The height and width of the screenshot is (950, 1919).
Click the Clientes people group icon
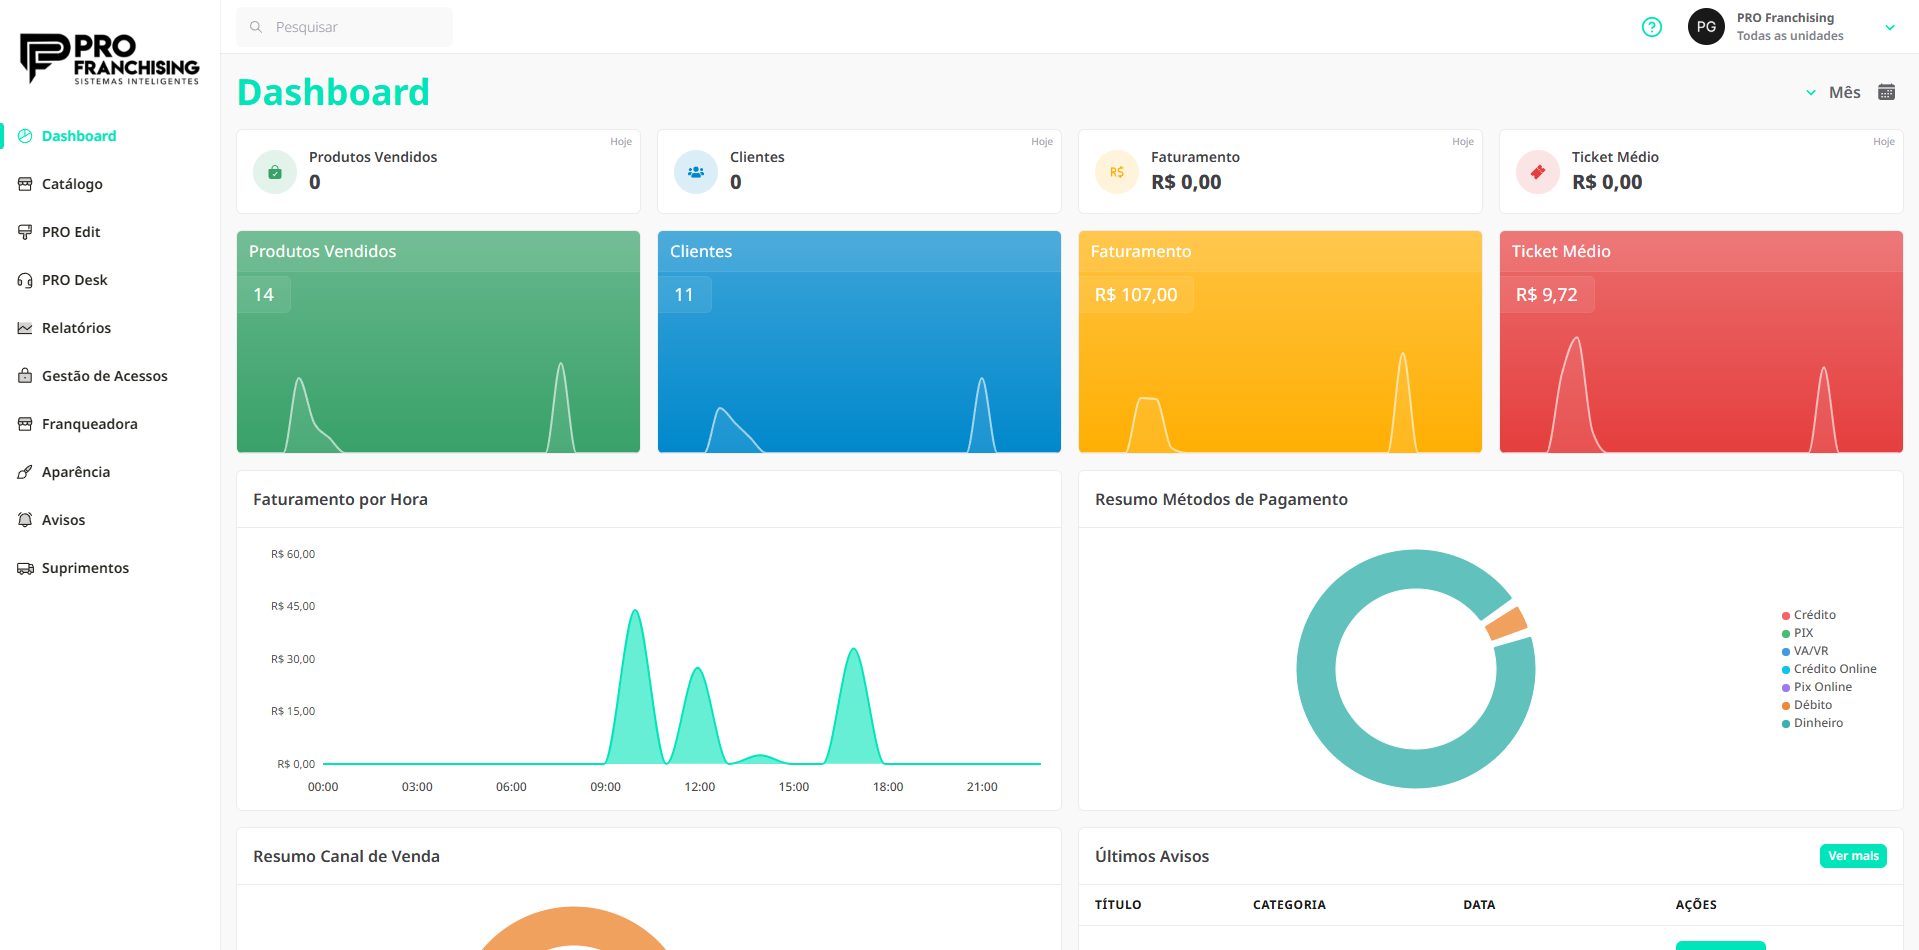pos(696,172)
